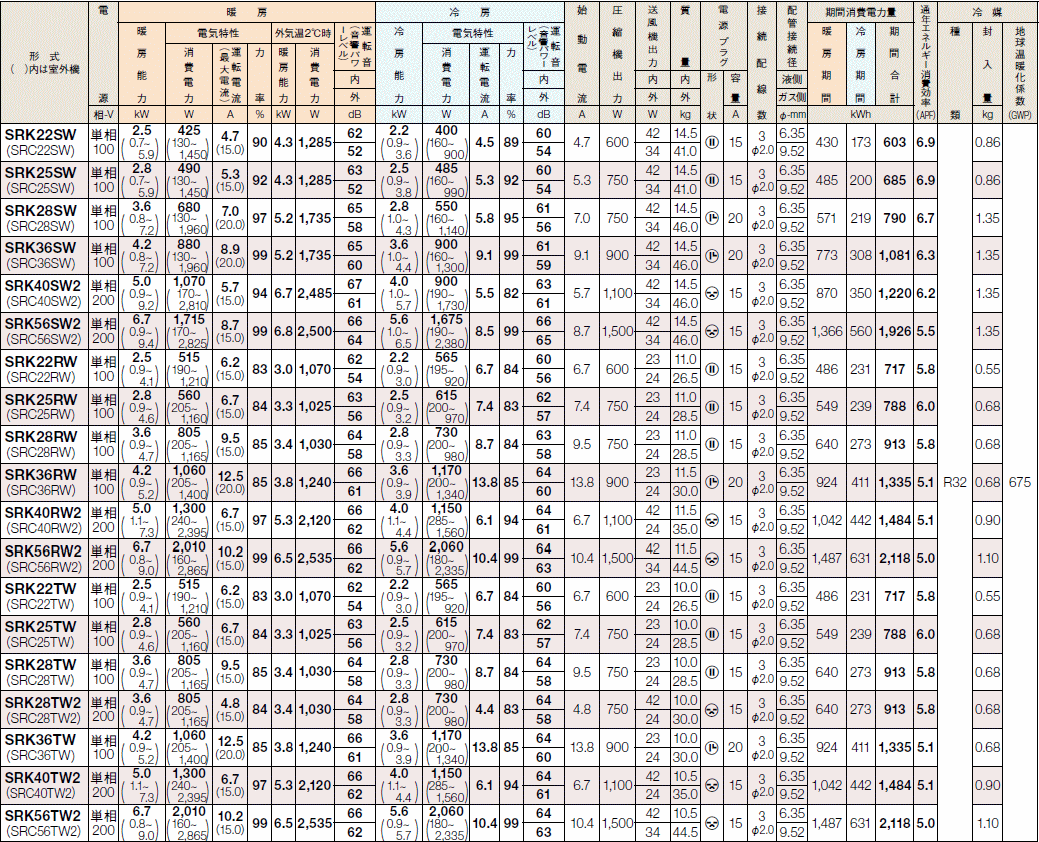Select seasonal total 1,081 for SRK36SW

pyautogui.click(x=895, y=256)
